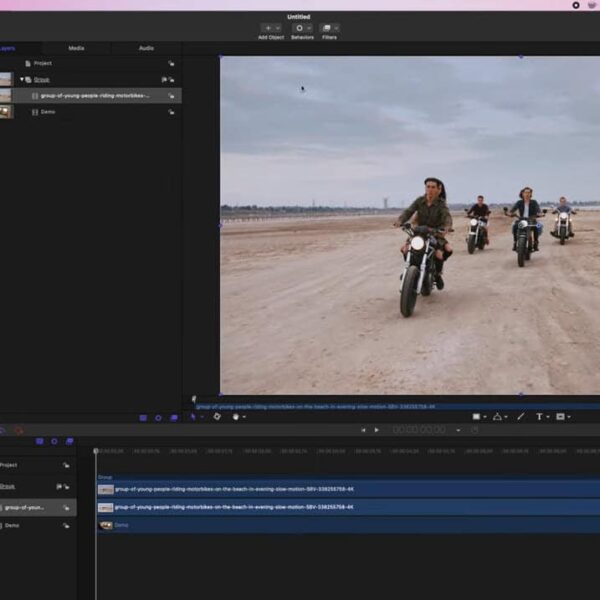This screenshot has width=600, height=600.
Task: Select the Rectangle shape tool
Action: (477, 416)
